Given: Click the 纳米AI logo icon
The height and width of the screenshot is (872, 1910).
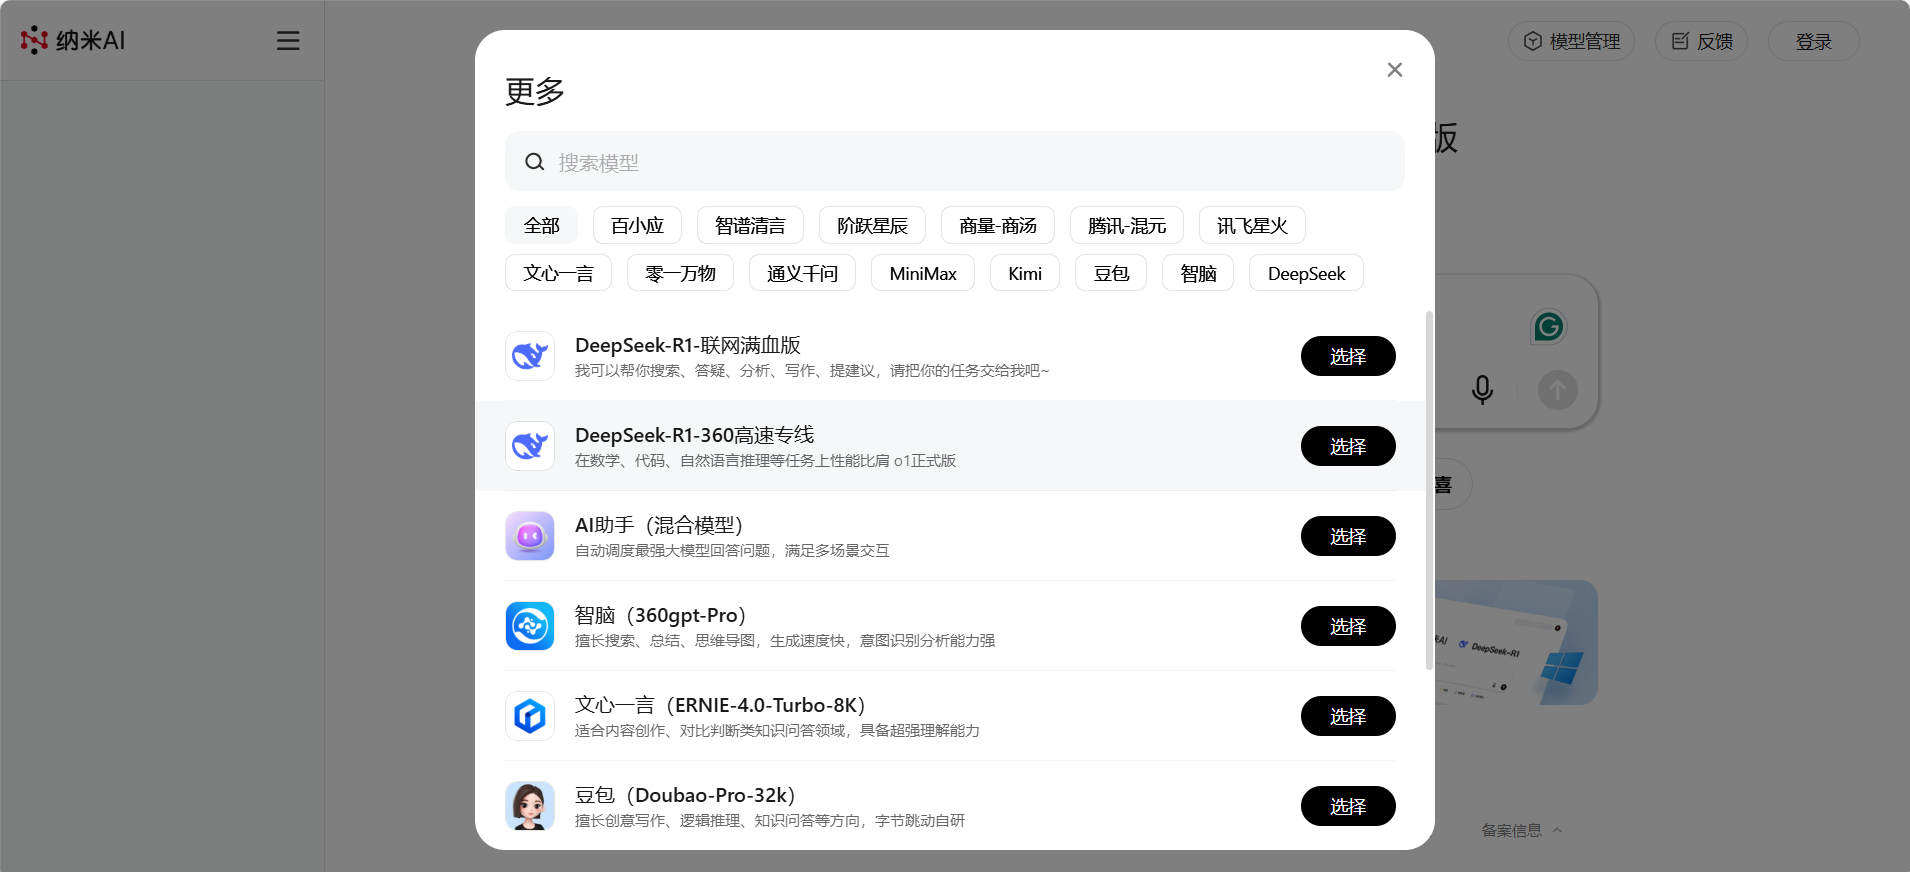Looking at the screenshot, I should (x=35, y=40).
